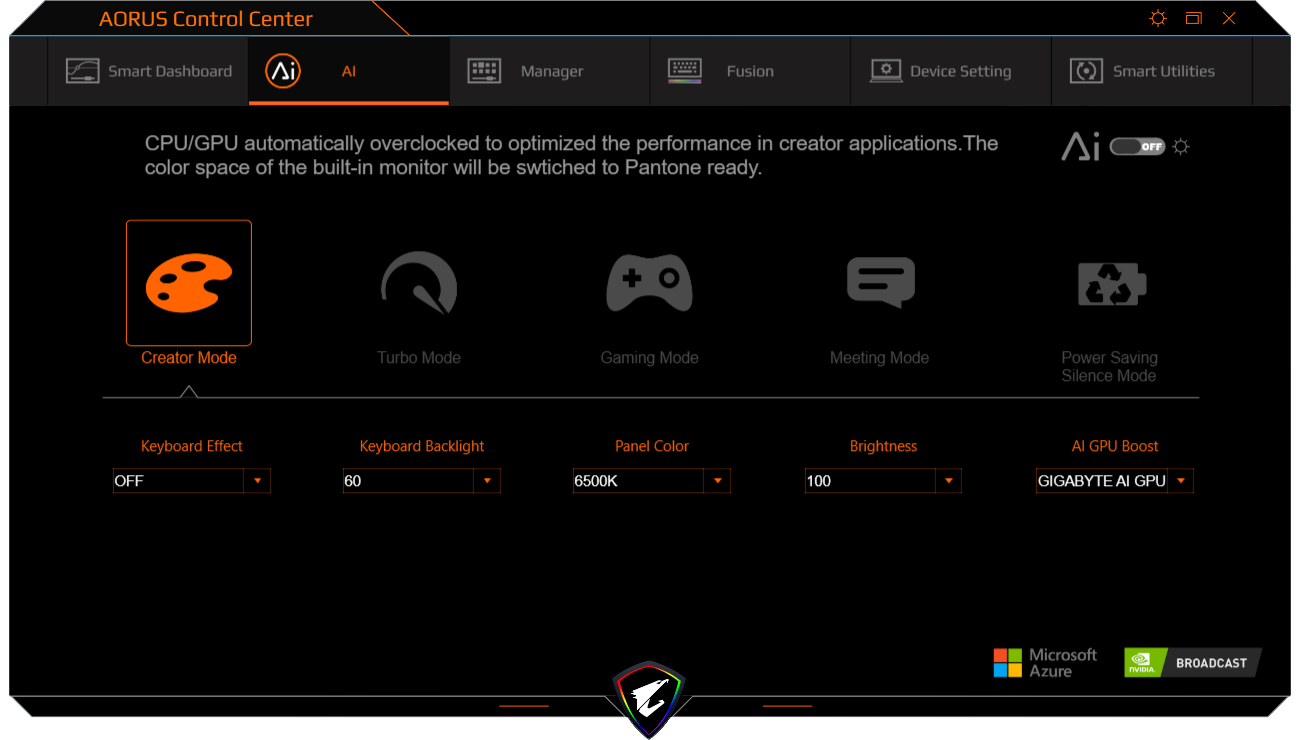
Task: Select the AI tab
Action: (x=349, y=71)
